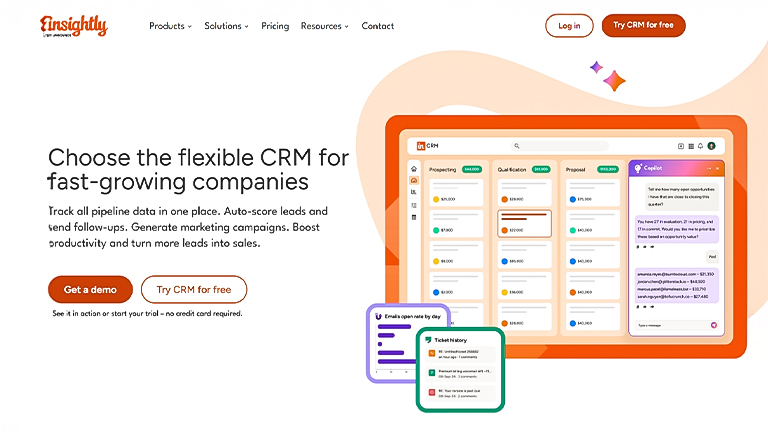The image size is (768, 432).
Task: Expand the Resources navigation dropdown
Action: click(325, 26)
